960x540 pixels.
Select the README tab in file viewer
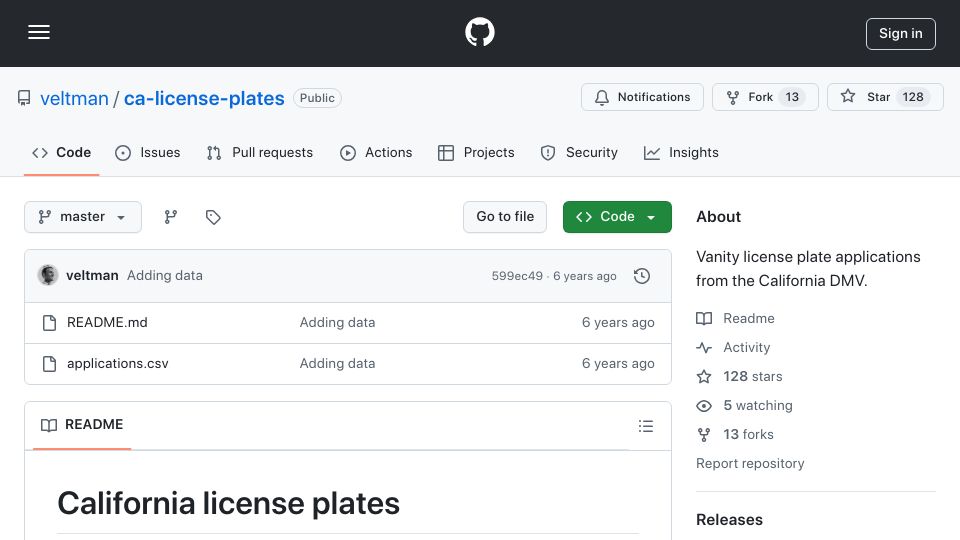[x=82, y=425]
